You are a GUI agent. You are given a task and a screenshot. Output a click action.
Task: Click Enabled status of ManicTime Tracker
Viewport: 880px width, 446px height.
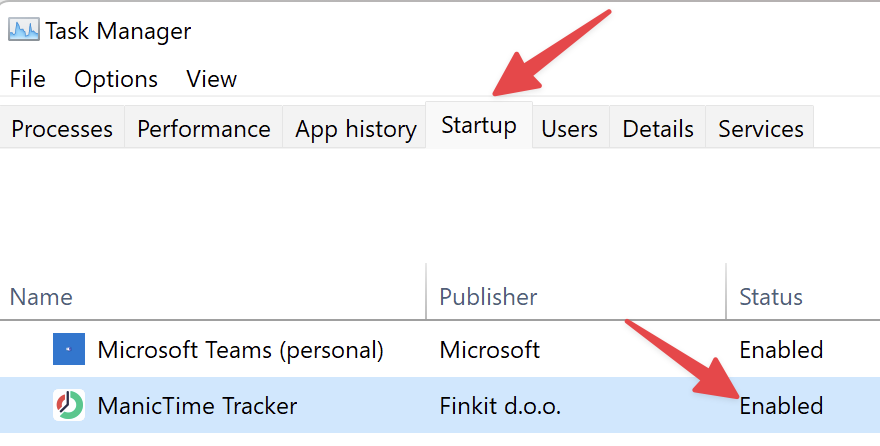point(781,406)
